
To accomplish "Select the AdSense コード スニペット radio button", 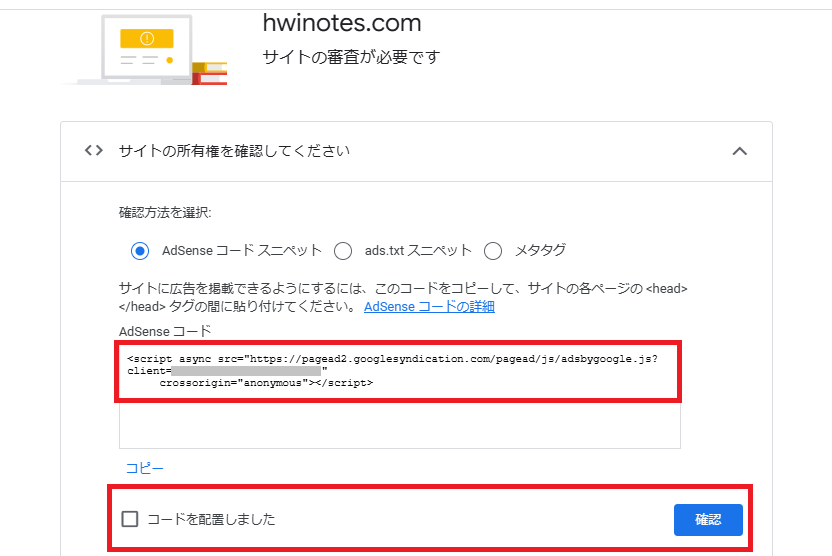I will (140, 251).
